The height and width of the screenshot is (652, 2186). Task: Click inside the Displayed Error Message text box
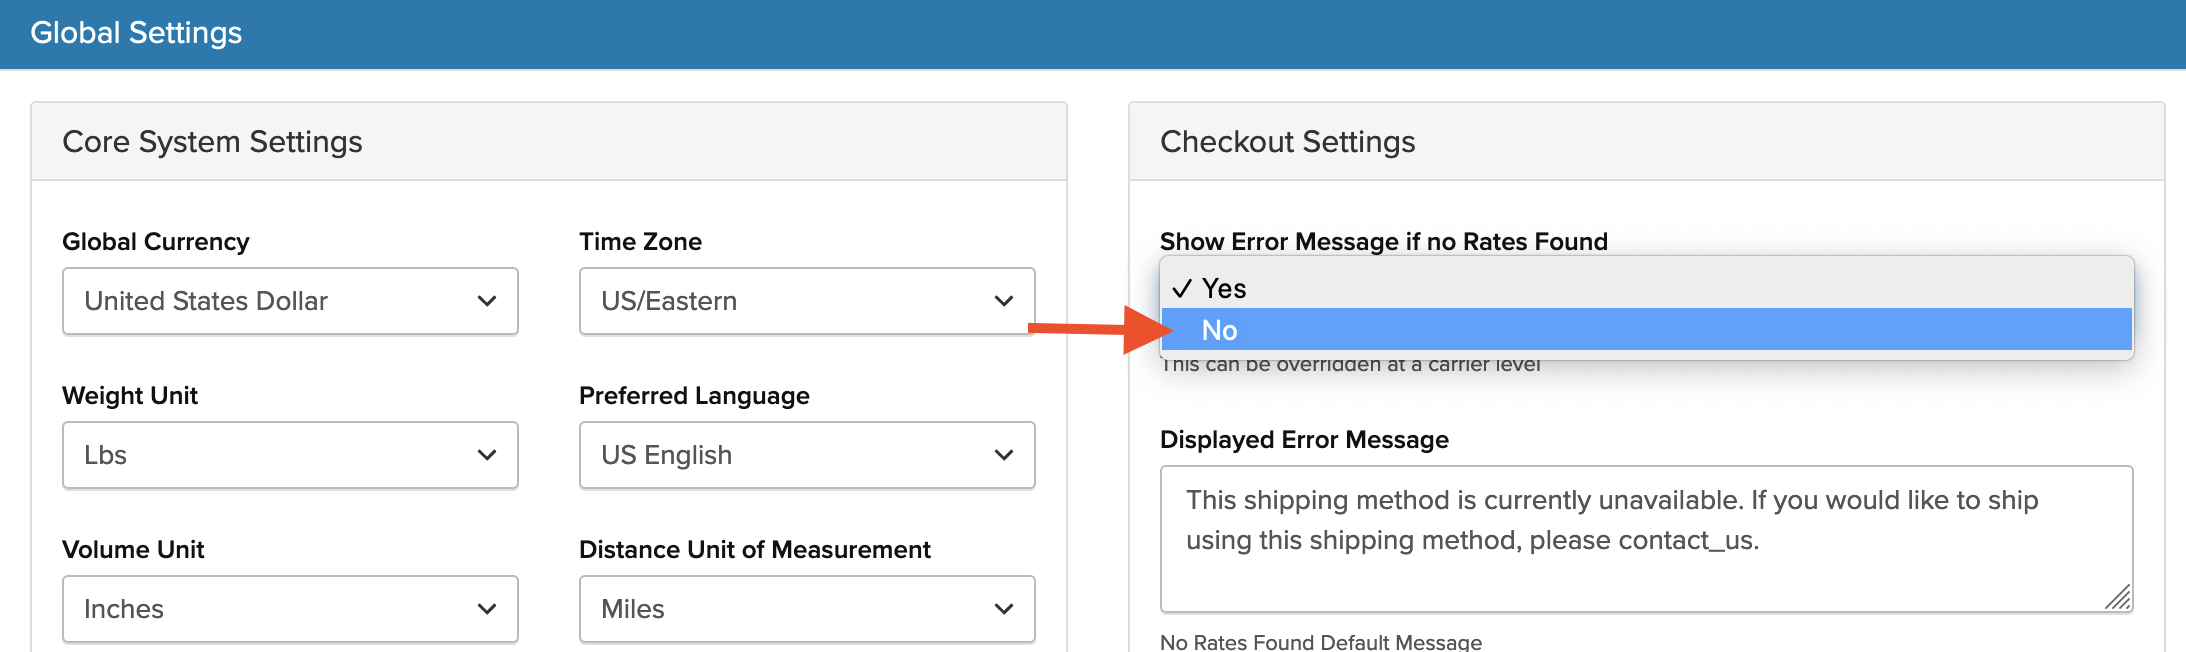point(1645,538)
